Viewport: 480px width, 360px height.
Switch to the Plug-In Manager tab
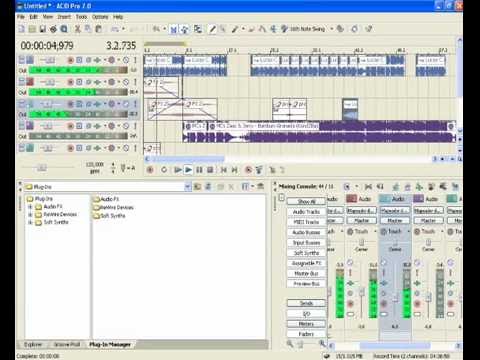[110, 344]
